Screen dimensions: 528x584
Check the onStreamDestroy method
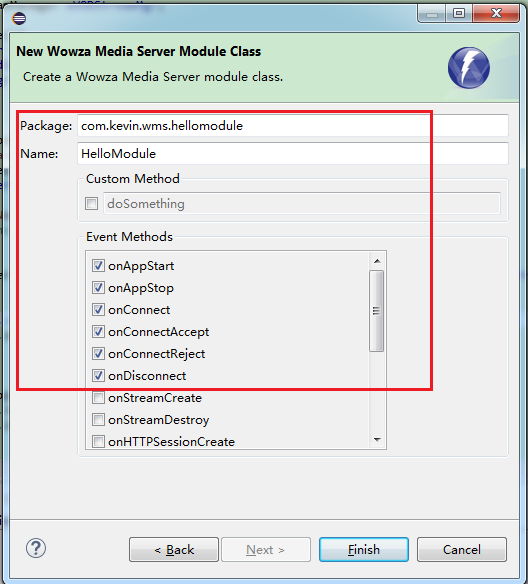(x=98, y=420)
